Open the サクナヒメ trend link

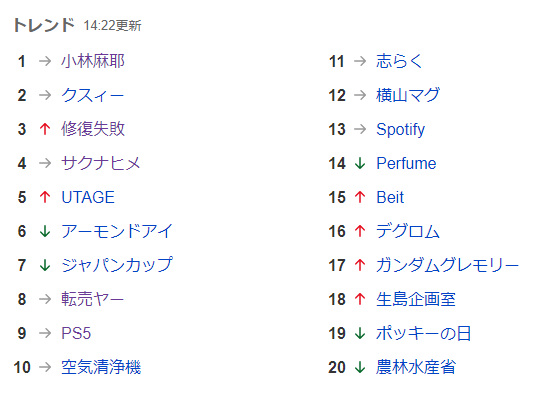click(x=101, y=163)
